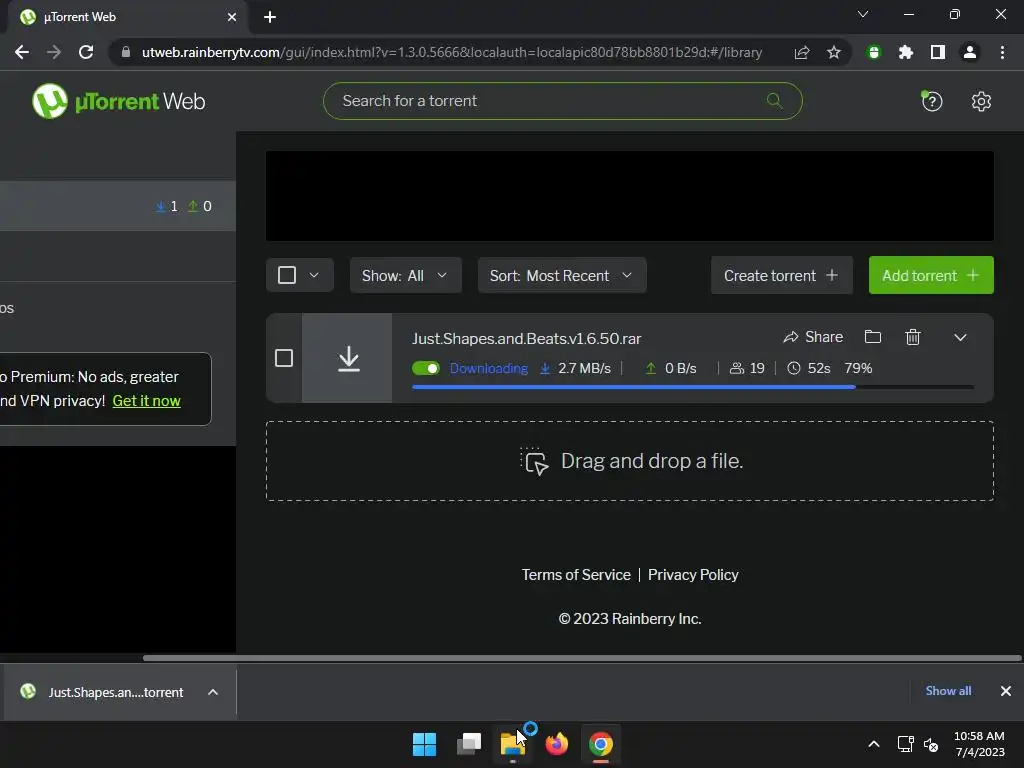This screenshot has height=768, width=1024.
Task: Click the download arrow thumbnail of the torrent
Action: point(347,358)
